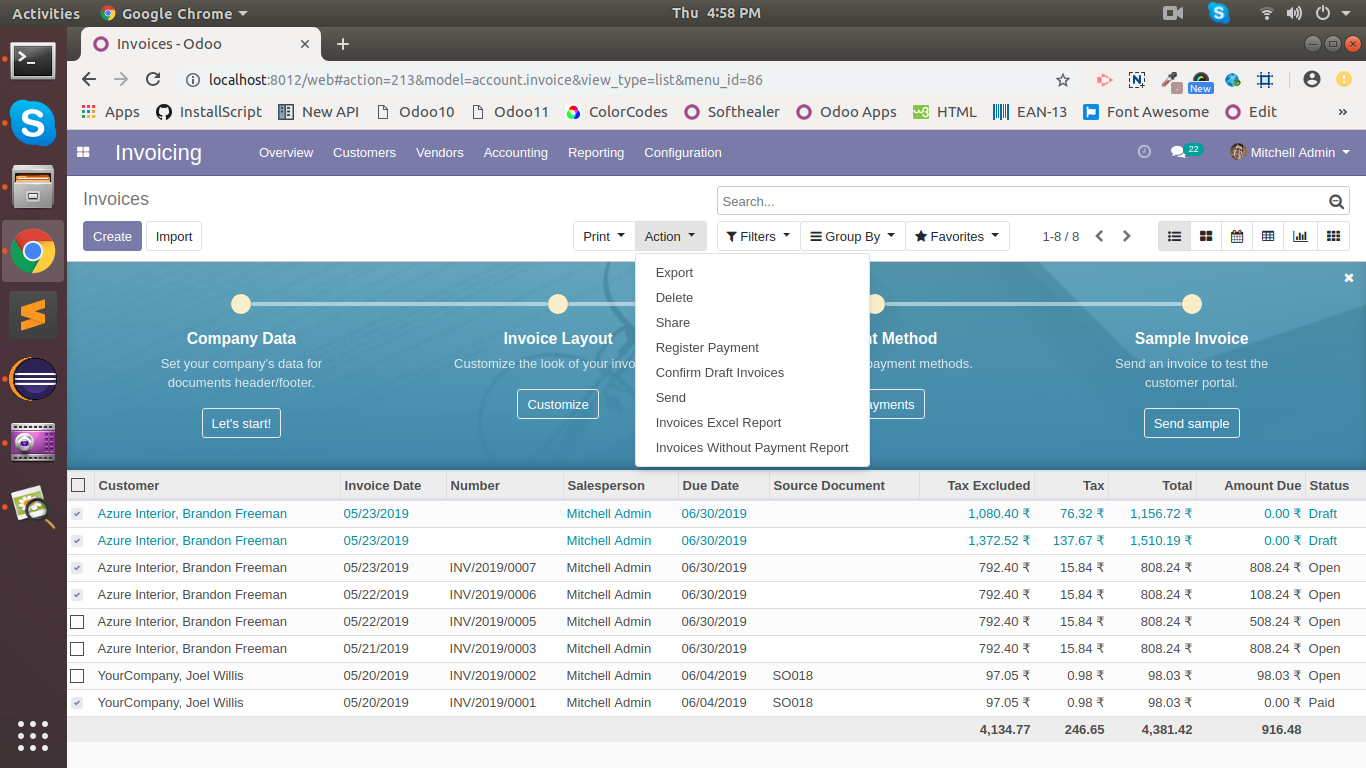Screen dimensions: 1366x768
Task: Bookmark this page with the star icon
Action: [1063, 80]
